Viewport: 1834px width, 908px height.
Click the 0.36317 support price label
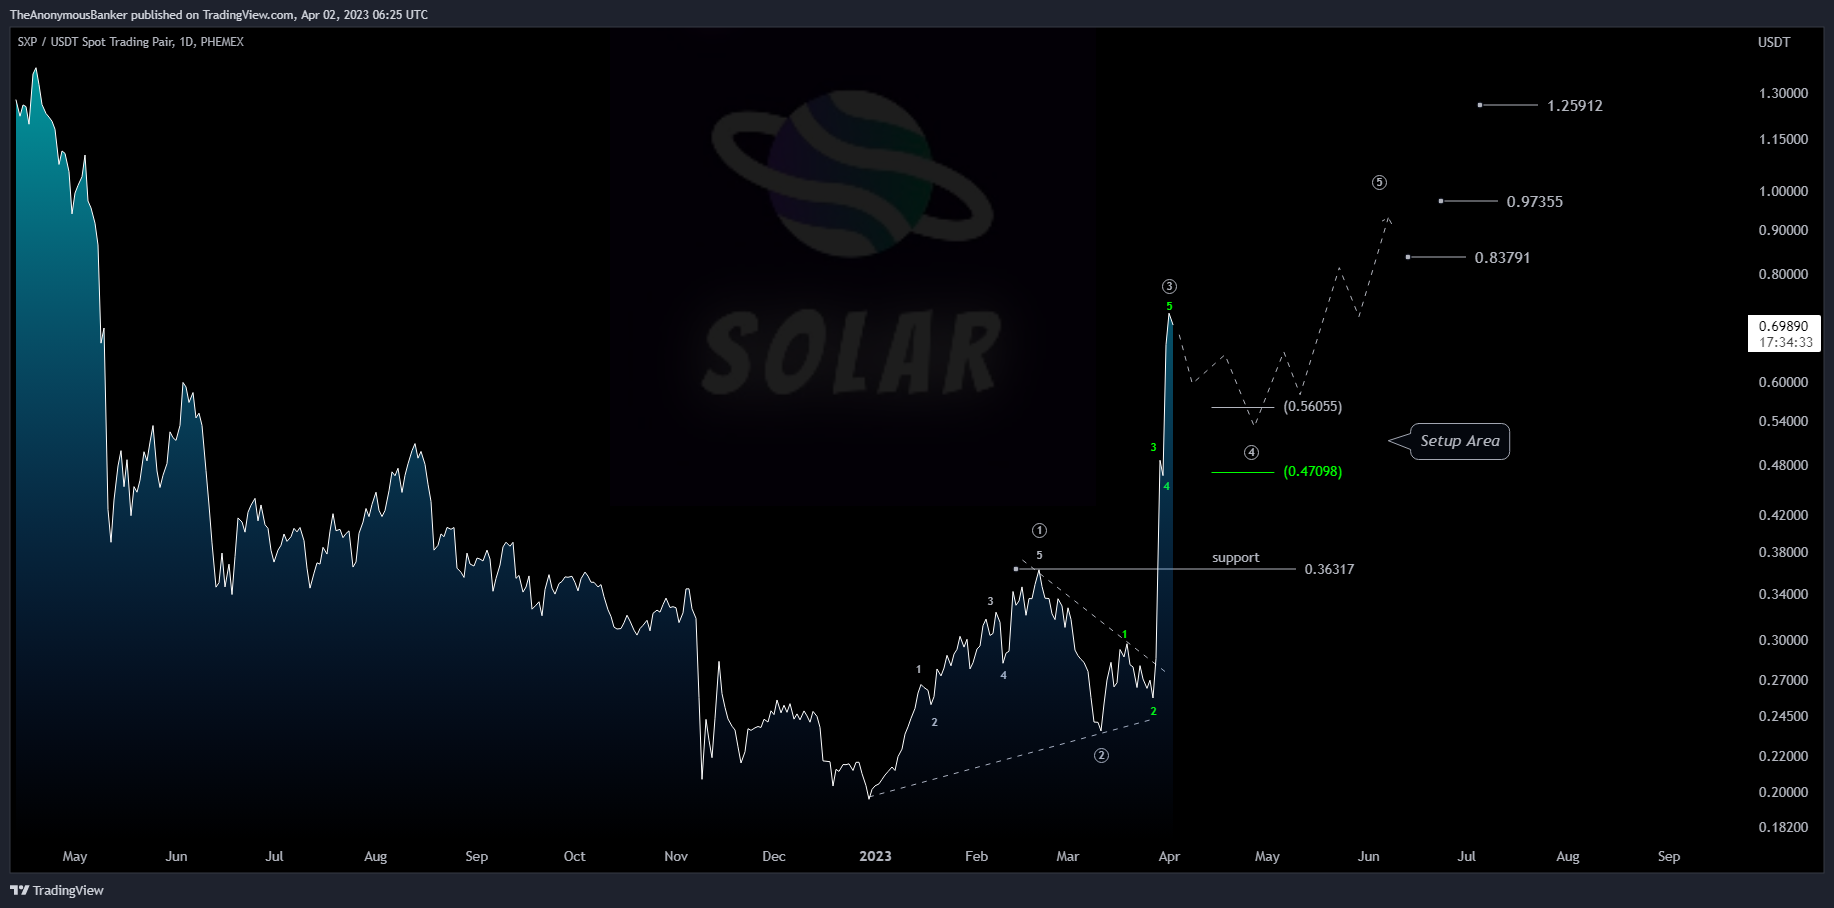pos(1329,569)
